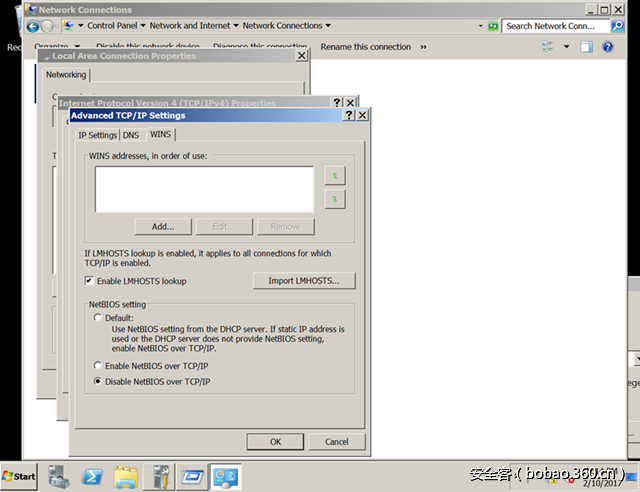Image resolution: width=640 pixels, height=492 pixels.
Task: Open the Start menu
Action: coord(19,476)
